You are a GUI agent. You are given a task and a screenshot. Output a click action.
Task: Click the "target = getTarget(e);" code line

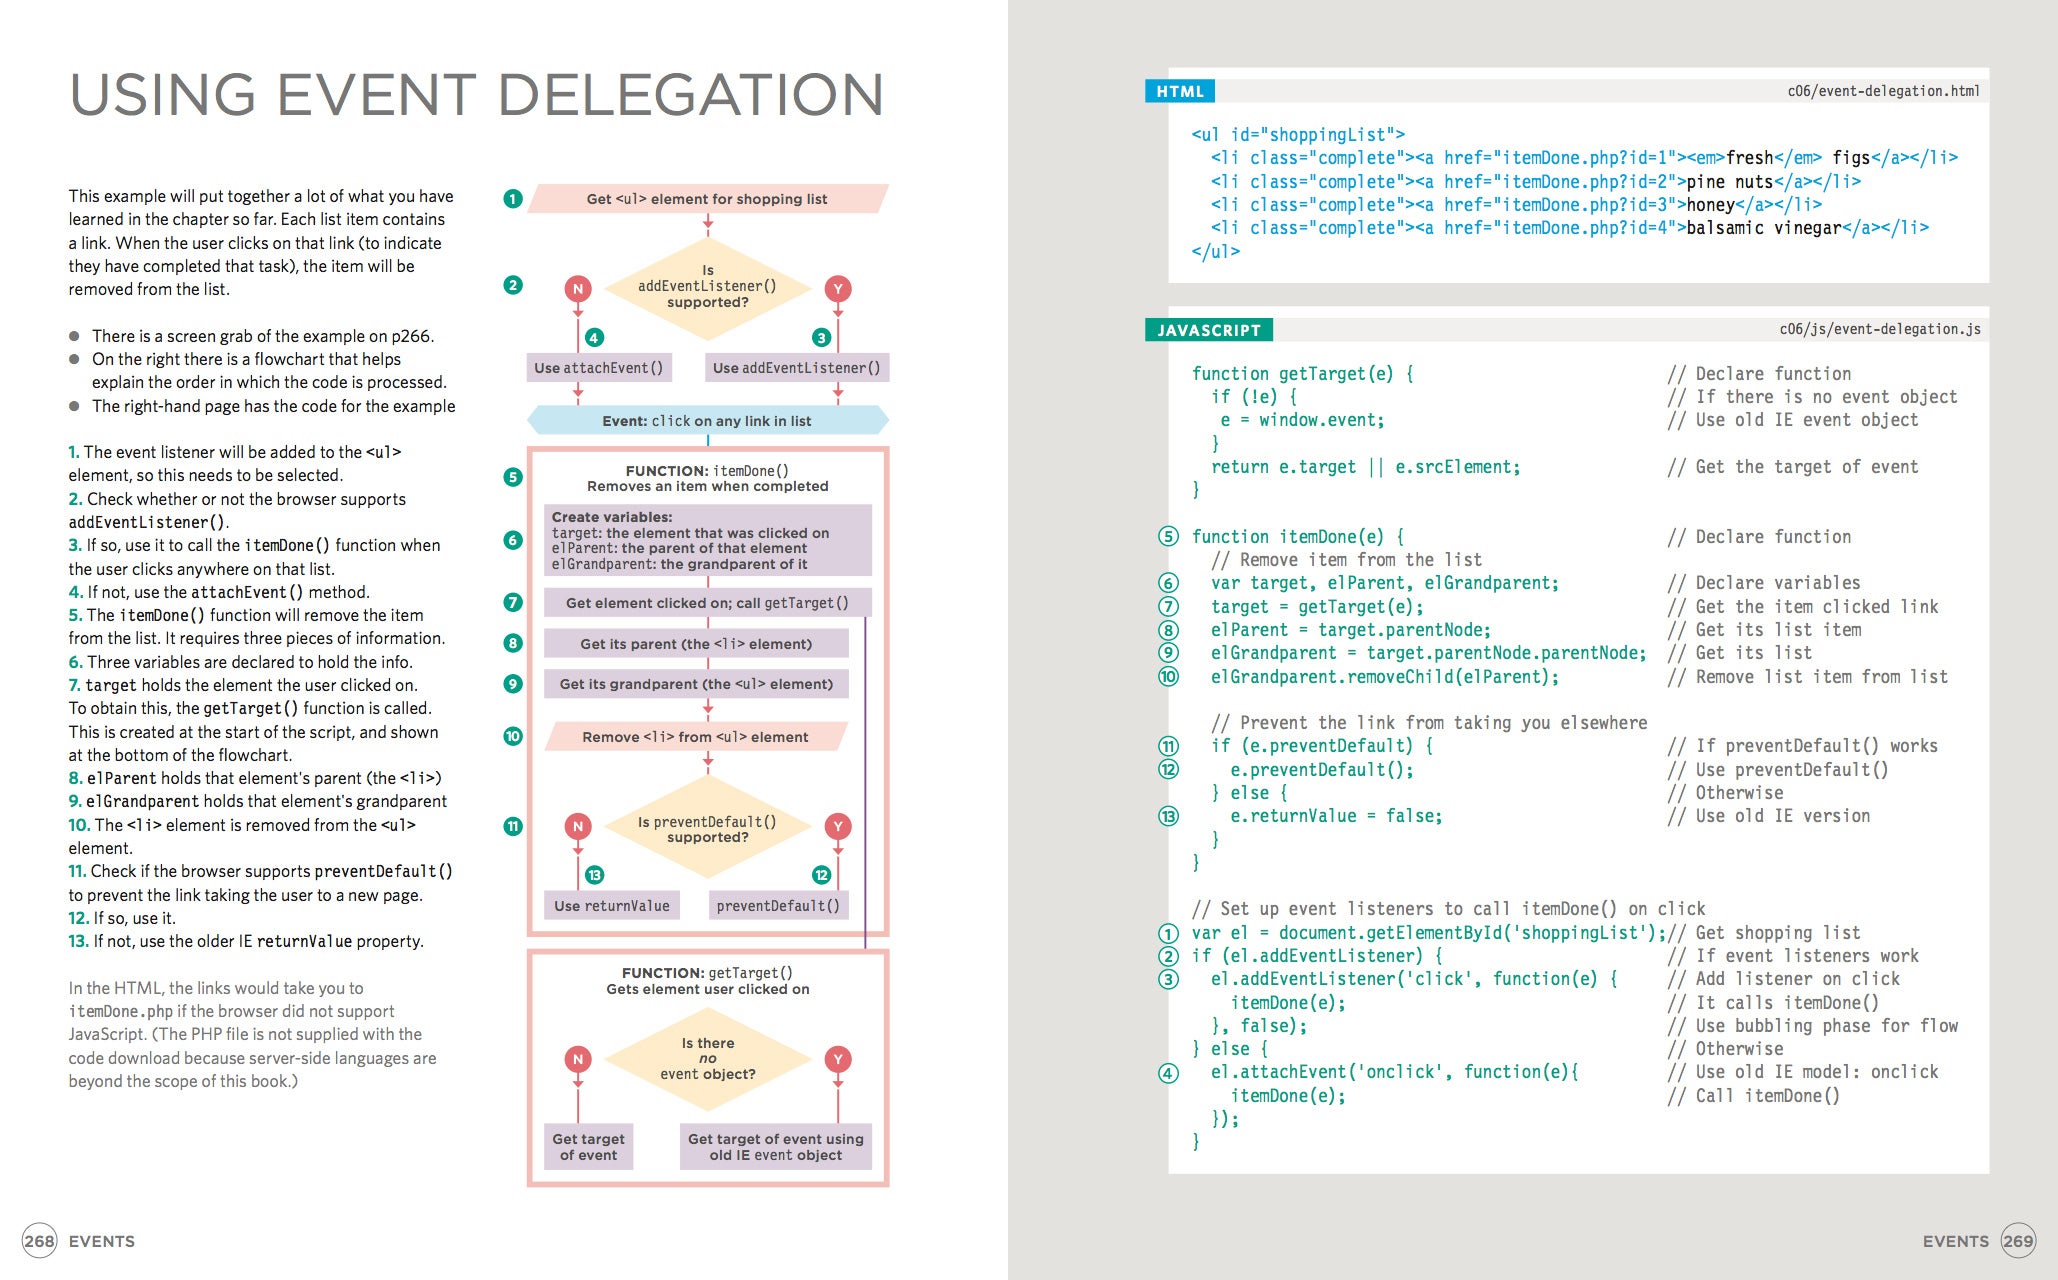click(1317, 607)
